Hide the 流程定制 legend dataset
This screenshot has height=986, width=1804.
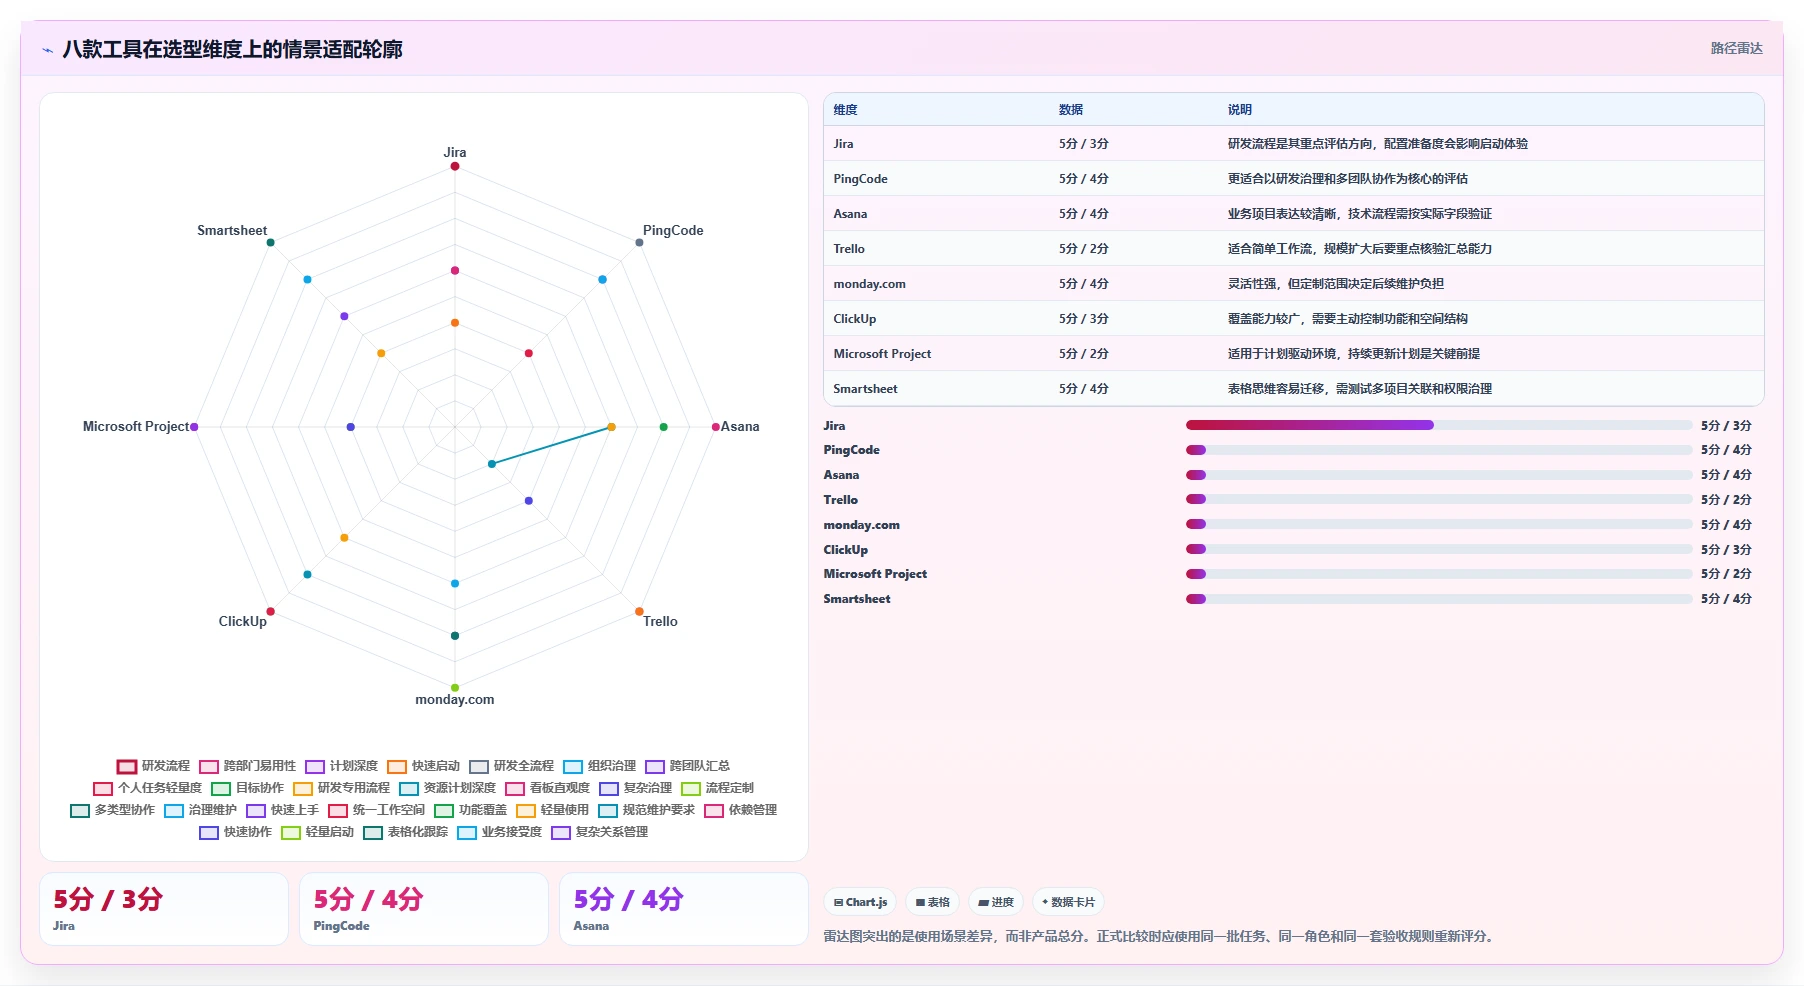click(x=717, y=788)
